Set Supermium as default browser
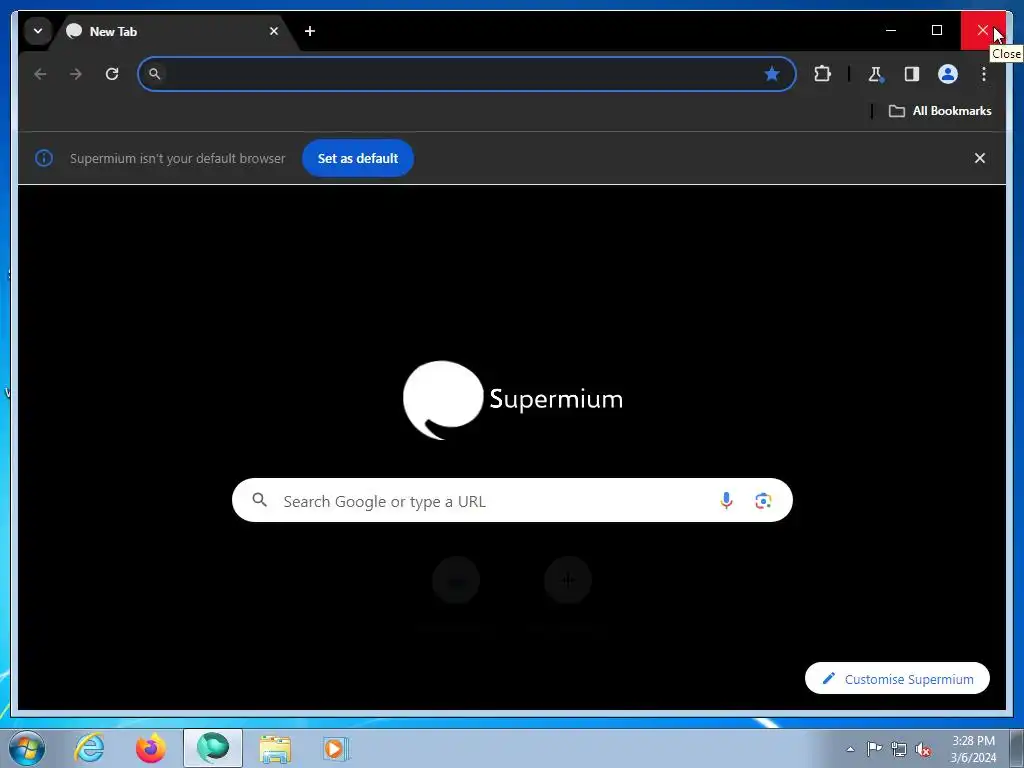The height and width of the screenshot is (768, 1024). click(358, 158)
